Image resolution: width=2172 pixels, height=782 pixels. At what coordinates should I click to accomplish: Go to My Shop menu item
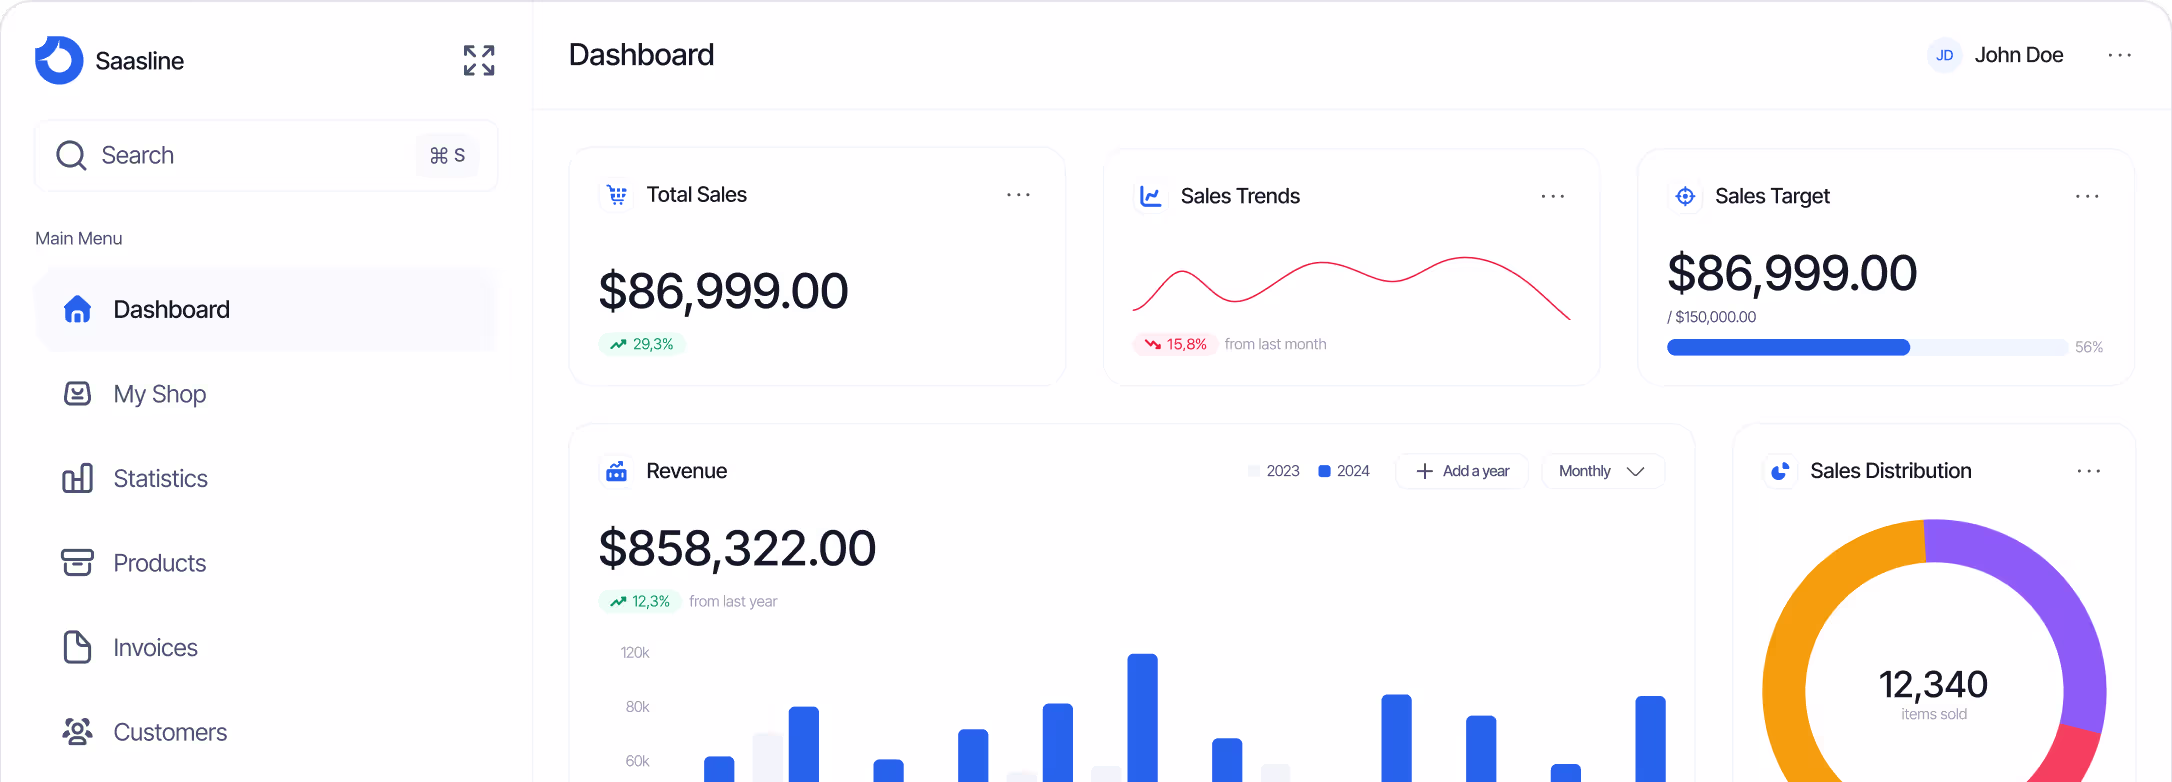click(266, 394)
